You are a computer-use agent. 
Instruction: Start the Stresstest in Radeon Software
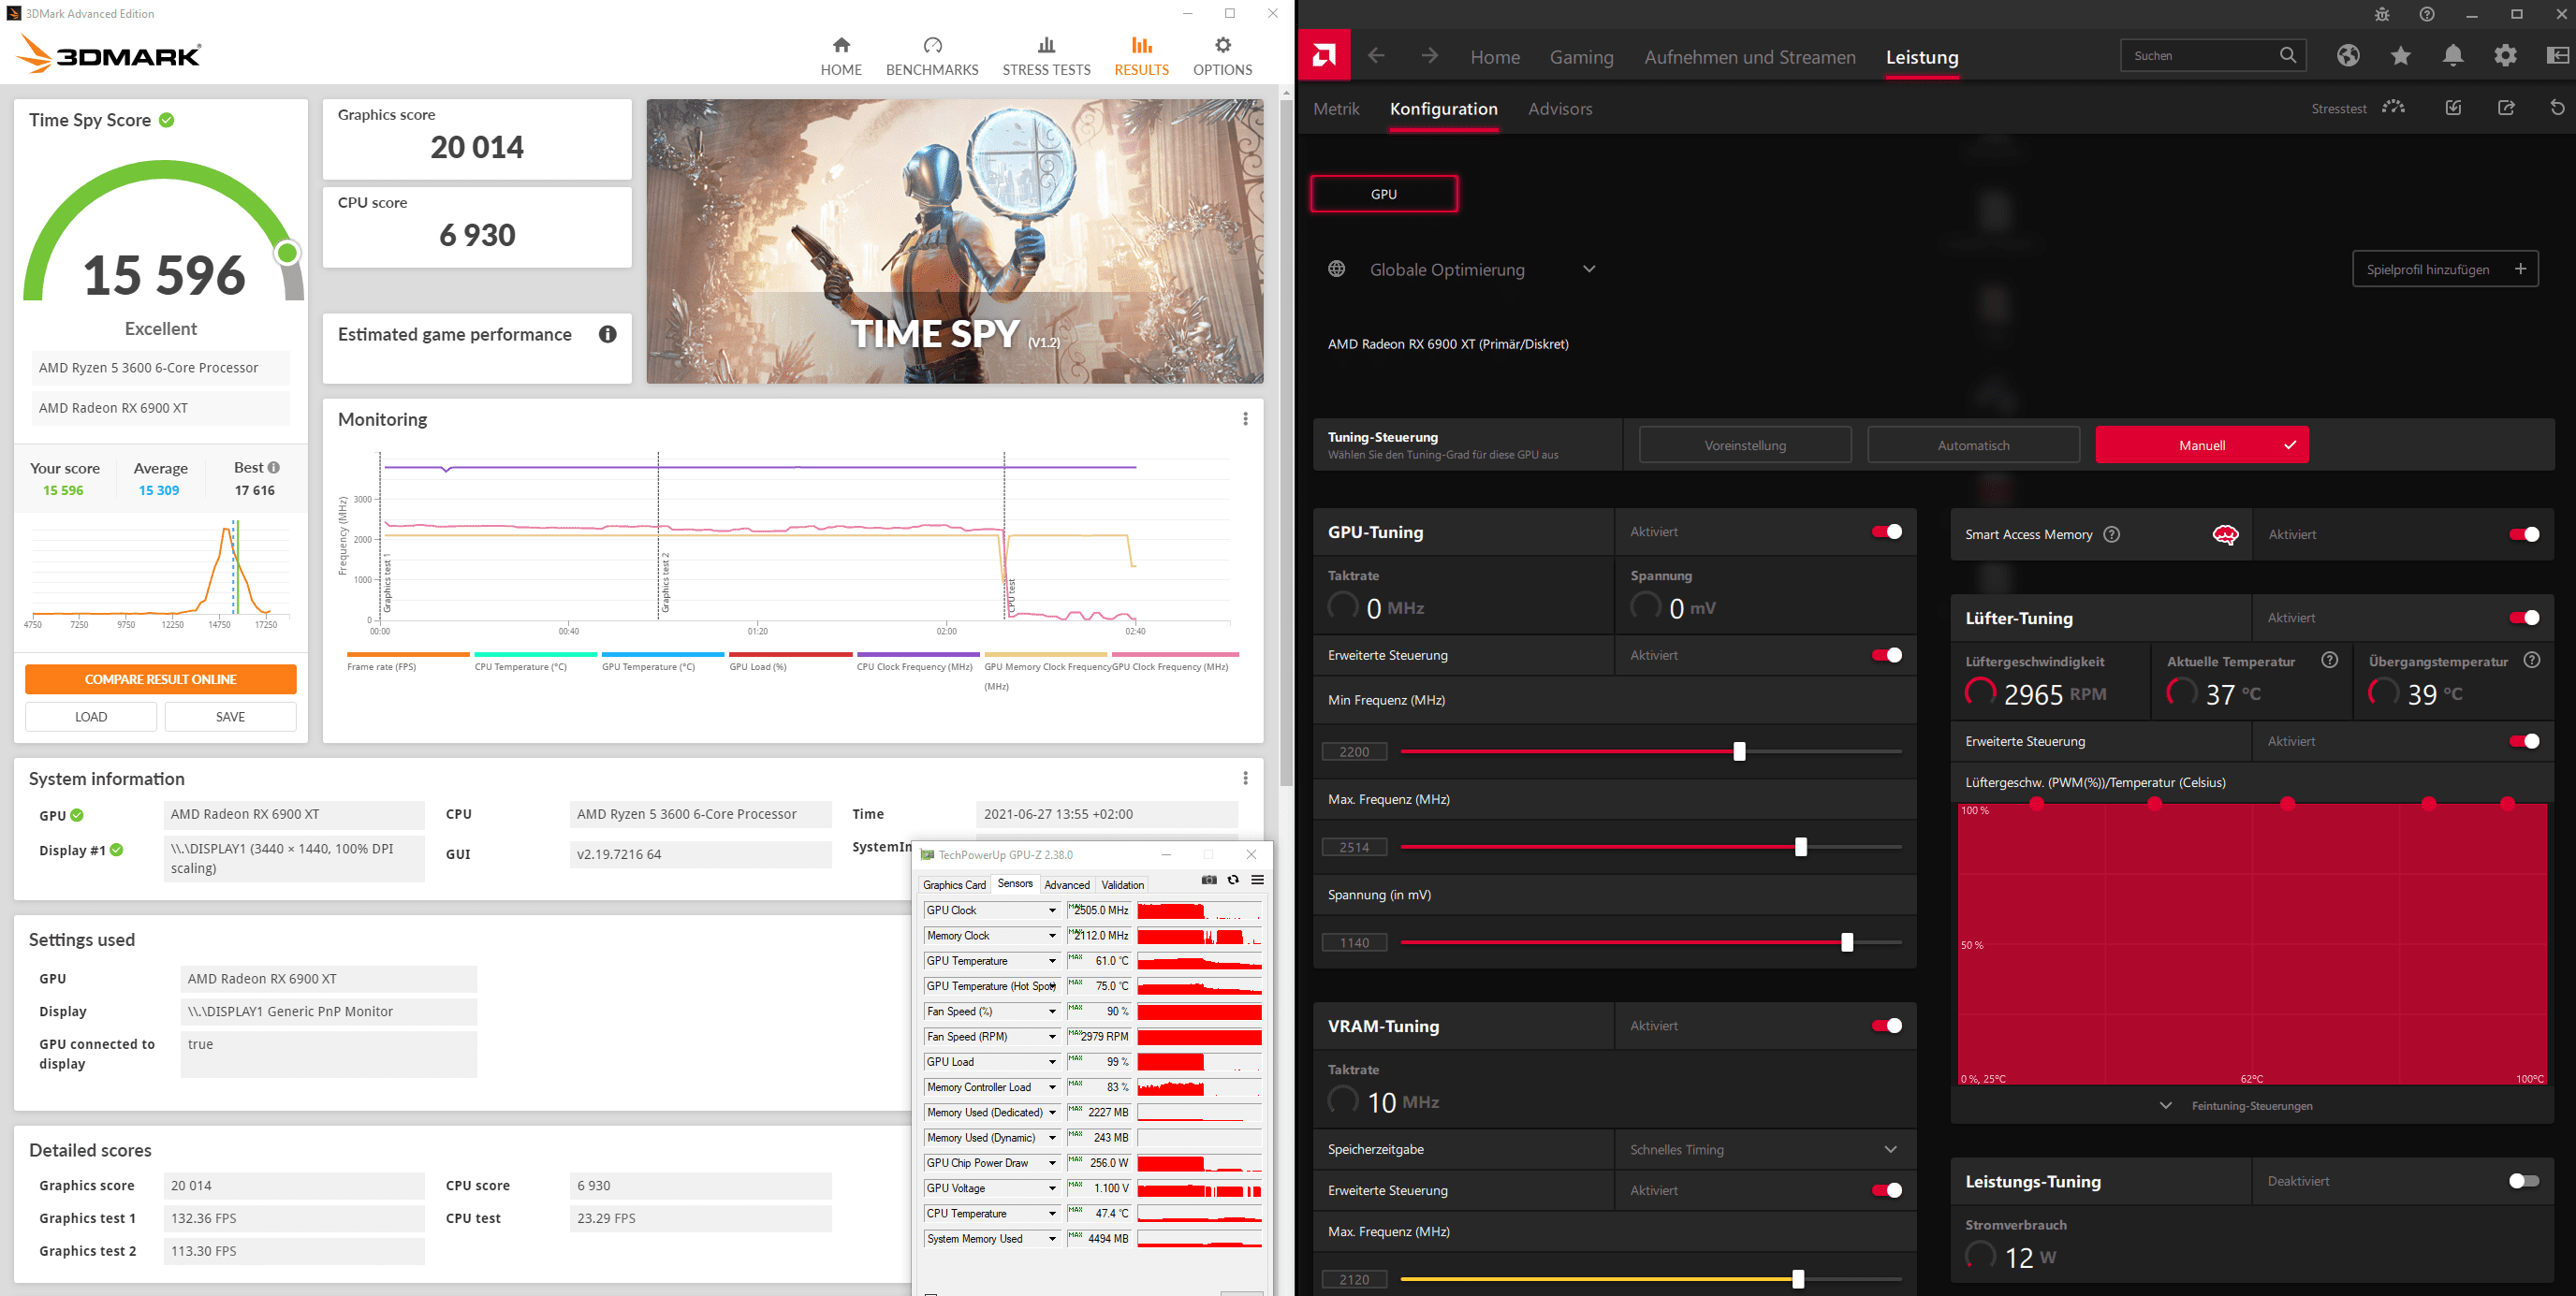click(x=2358, y=108)
